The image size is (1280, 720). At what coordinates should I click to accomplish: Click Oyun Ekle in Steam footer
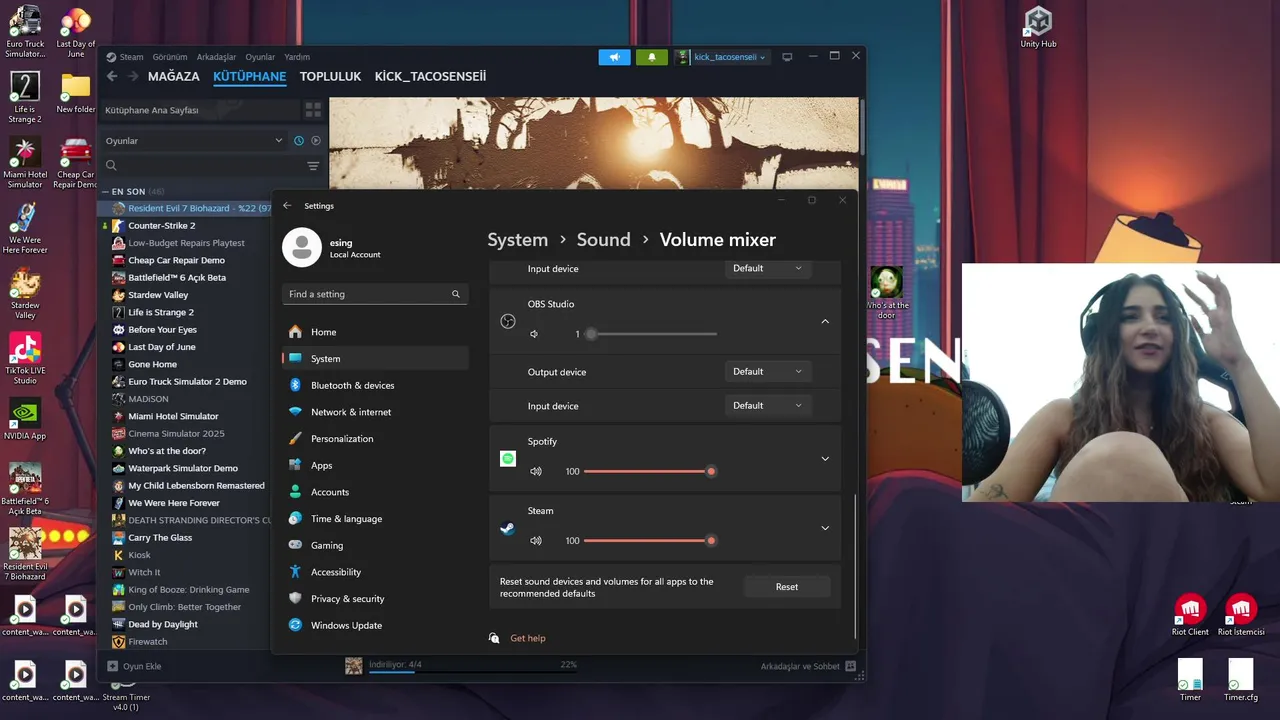click(x=134, y=666)
